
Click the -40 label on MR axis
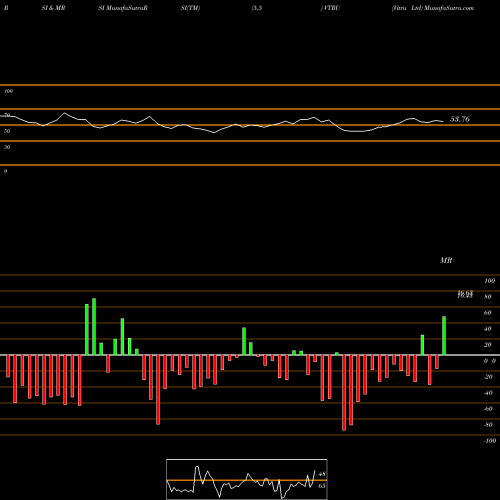[x=488, y=393]
